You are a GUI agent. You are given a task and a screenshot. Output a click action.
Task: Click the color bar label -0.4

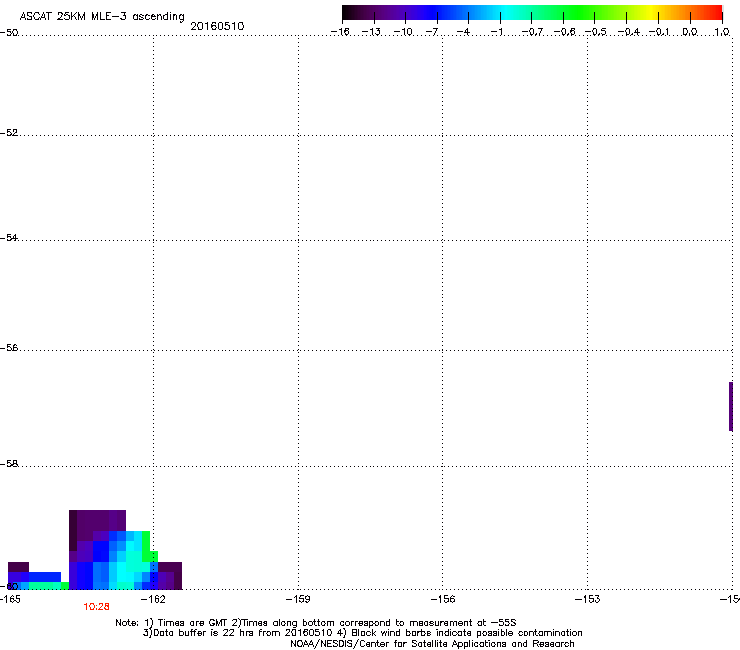click(629, 32)
